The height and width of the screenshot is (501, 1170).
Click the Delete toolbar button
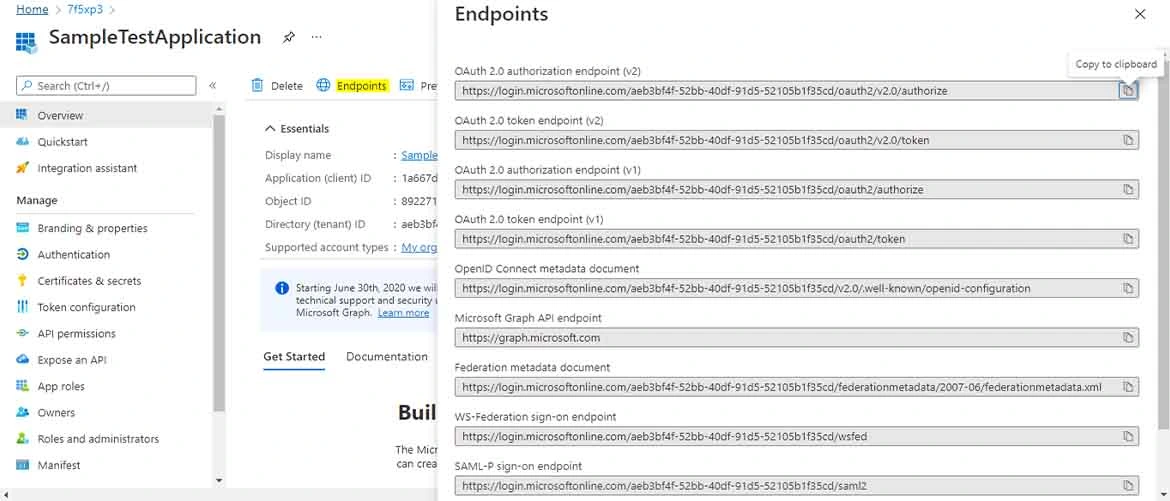(x=277, y=85)
